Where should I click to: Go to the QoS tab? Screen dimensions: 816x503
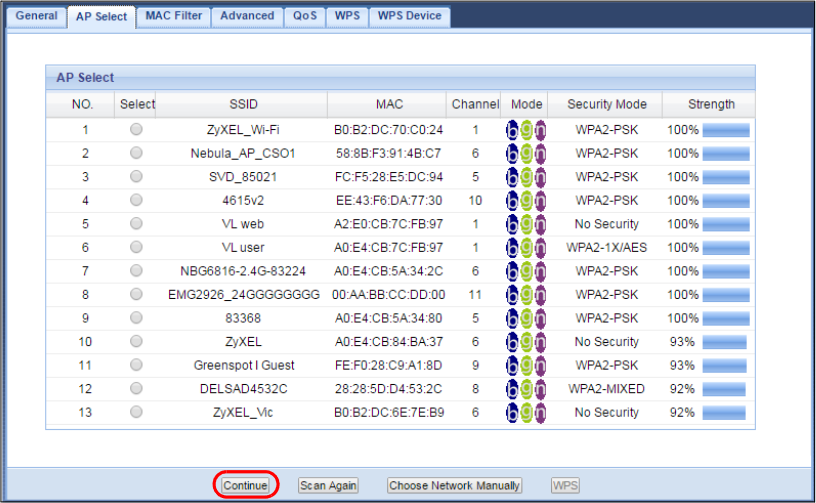(304, 16)
